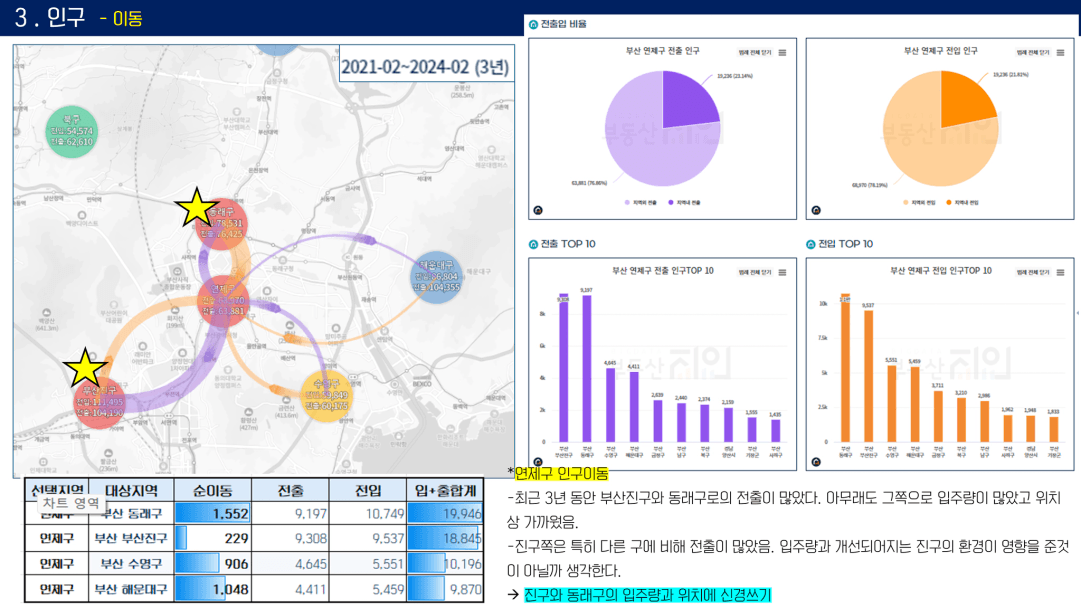Click the orange 1,833 기장군 bar in 전입 TOP 10
Viewport: 1081px width, 608px height.
[x=1053, y=429]
